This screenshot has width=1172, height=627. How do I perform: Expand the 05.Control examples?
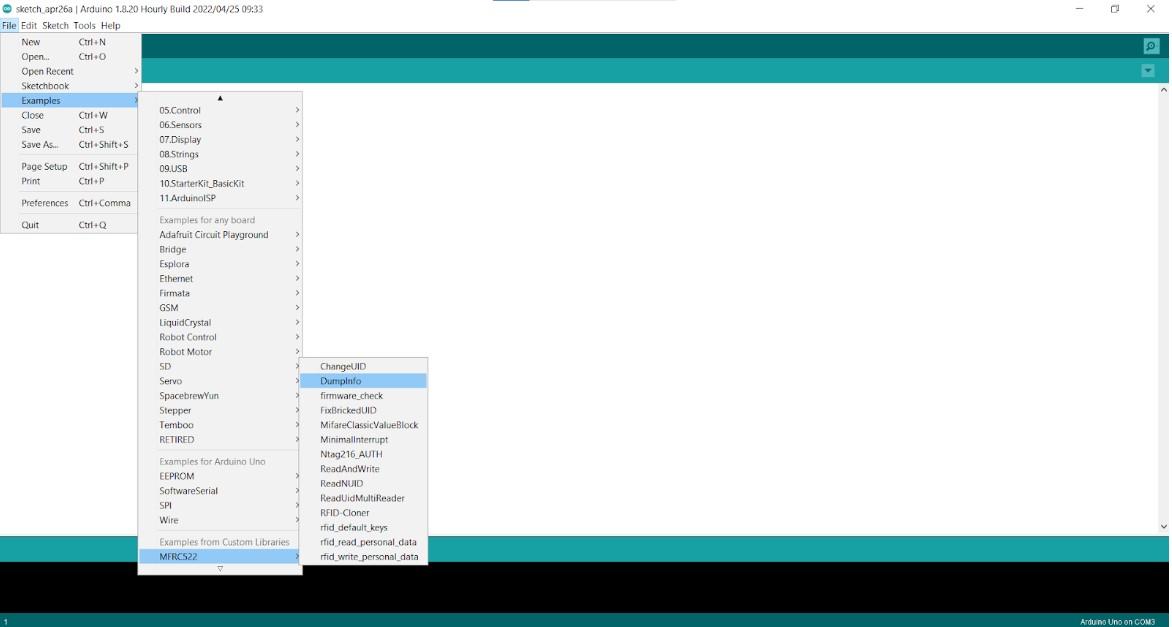pos(220,111)
